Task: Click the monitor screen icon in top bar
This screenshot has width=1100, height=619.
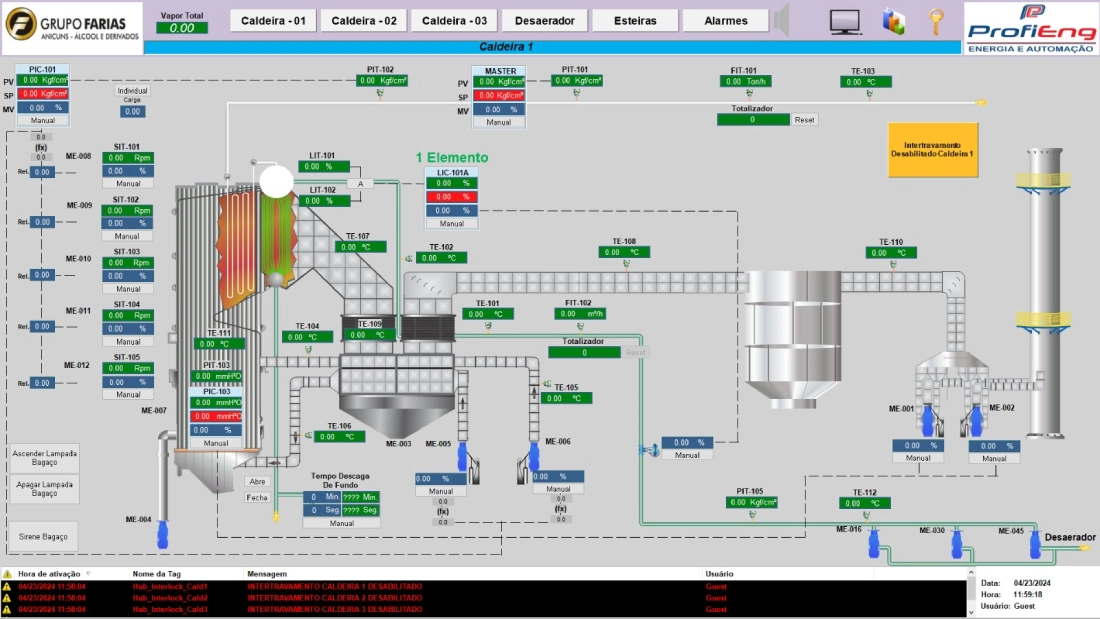Action: [x=845, y=22]
